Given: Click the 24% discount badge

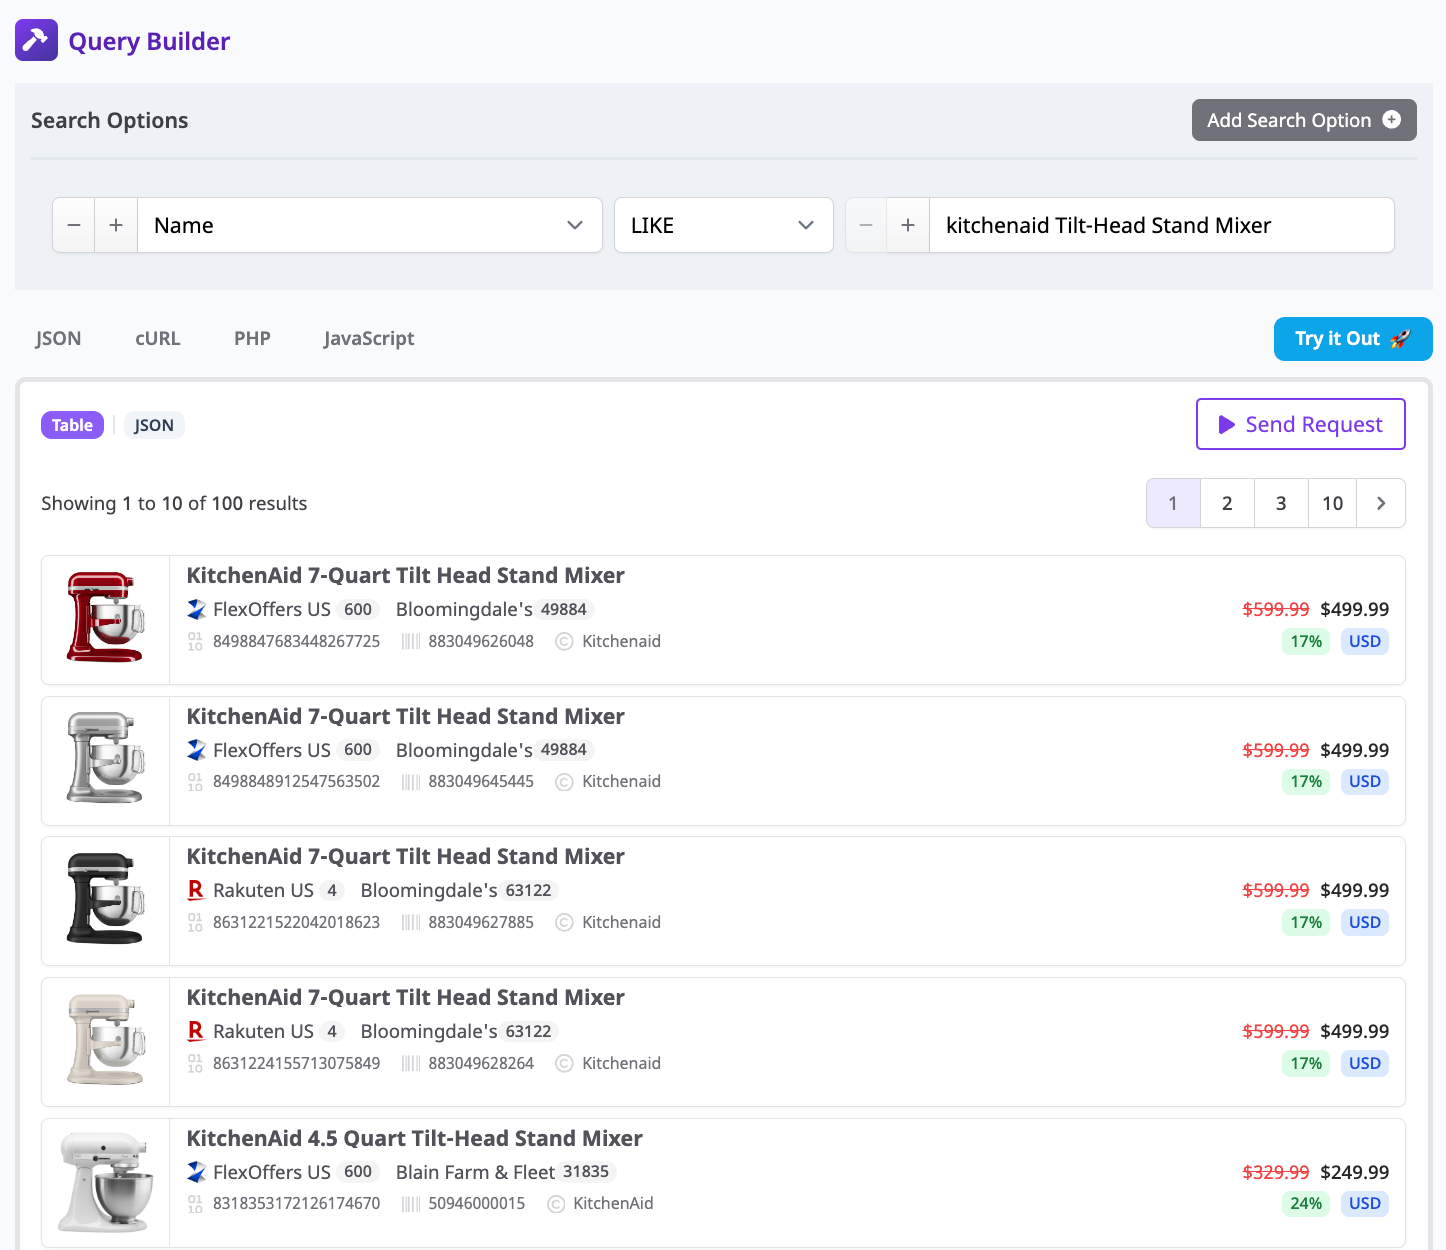Looking at the screenshot, I should point(1306,1203).
